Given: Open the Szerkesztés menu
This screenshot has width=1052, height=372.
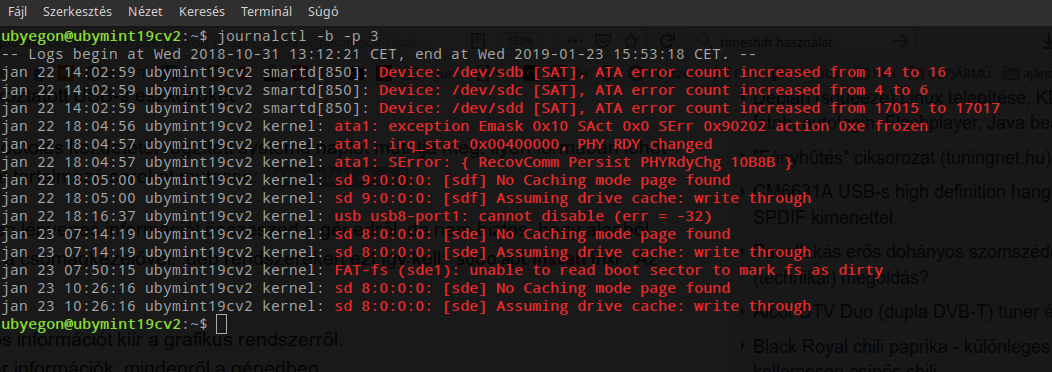Looking at the screenshot, I should (x=77, y=12).
